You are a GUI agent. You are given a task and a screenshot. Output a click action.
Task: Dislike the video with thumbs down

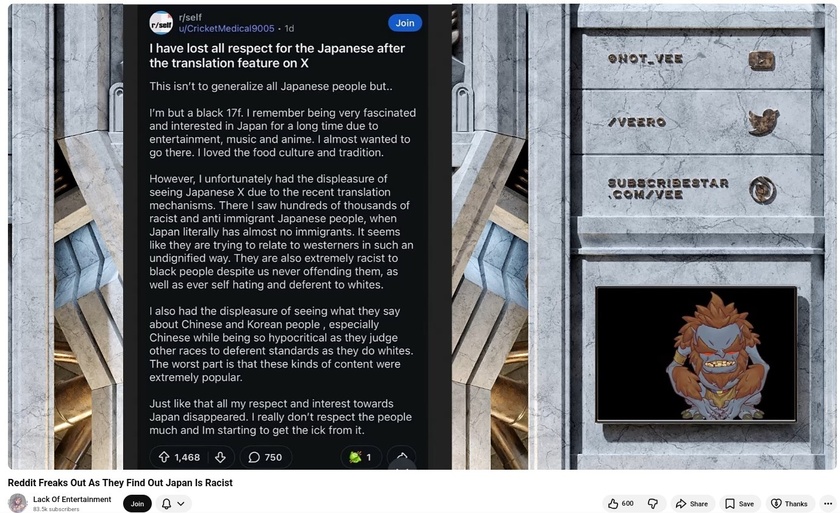pyautogui.click(x=653, y=503)
